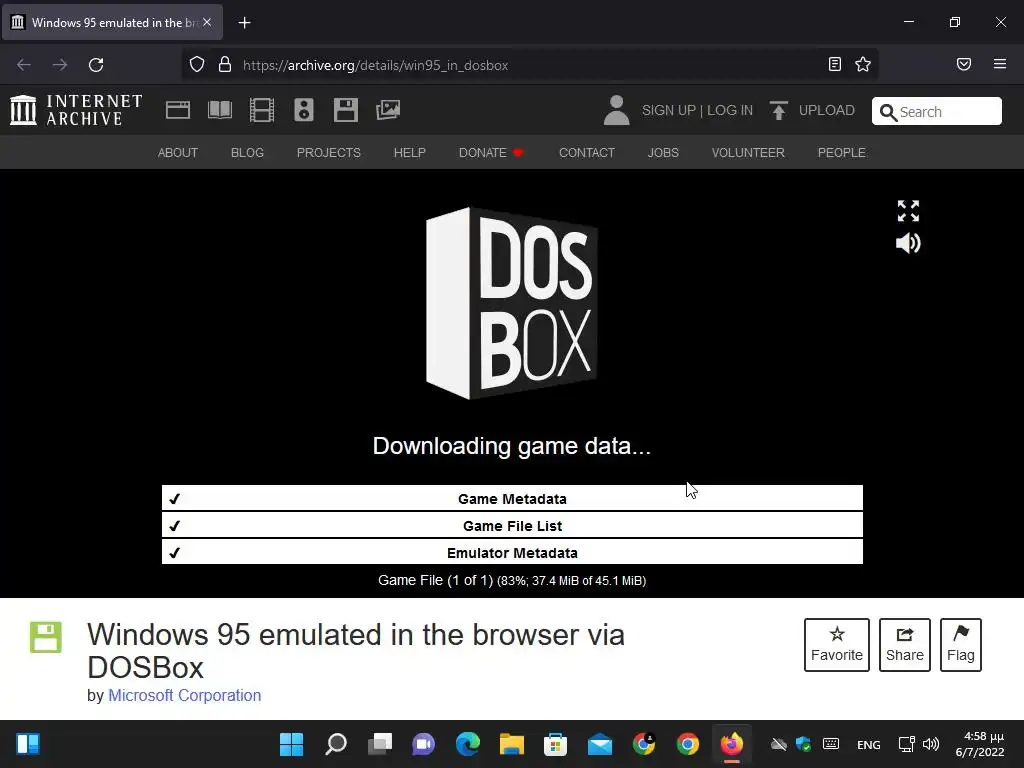This screenshot has width=1024, height=768.
Task: Open Widgets panel in taskbar
Action: (x=28, y=744)
